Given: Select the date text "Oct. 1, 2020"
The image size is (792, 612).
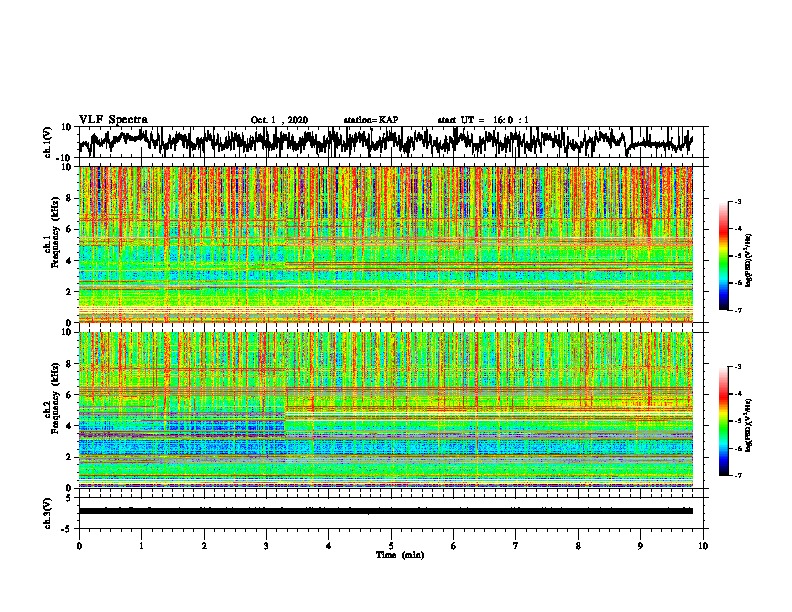Looking at the screenshot, I should click(x=279, y=120).
